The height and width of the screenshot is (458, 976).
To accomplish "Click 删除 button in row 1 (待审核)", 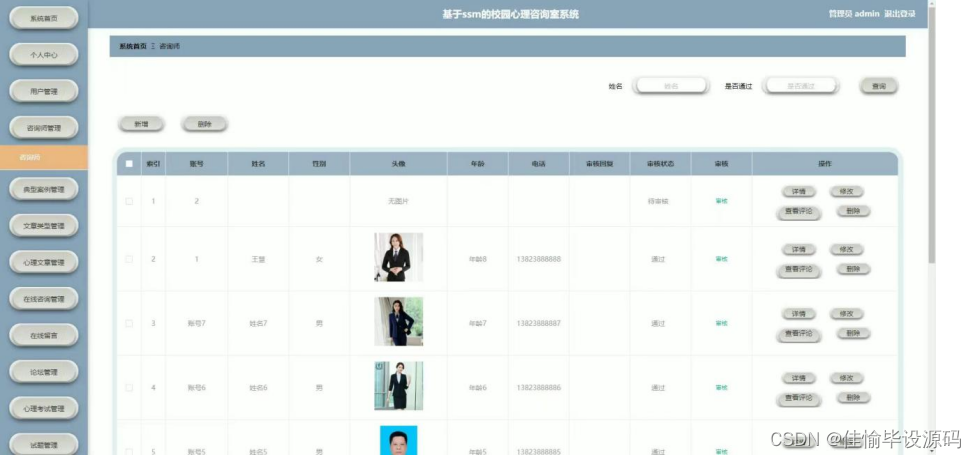I will tap(853, 211).
